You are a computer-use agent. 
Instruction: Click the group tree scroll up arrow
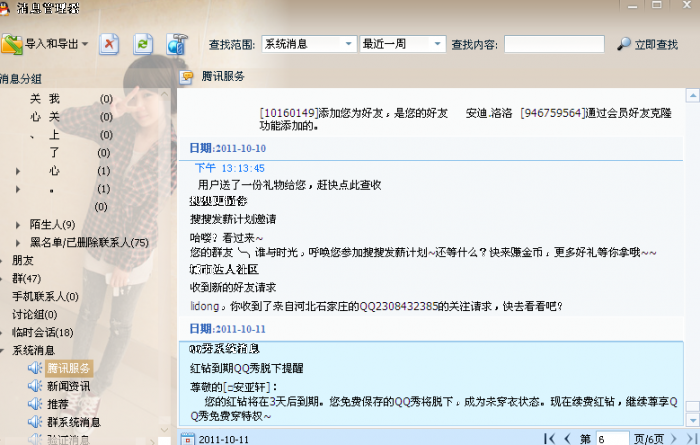pos(164,94)
